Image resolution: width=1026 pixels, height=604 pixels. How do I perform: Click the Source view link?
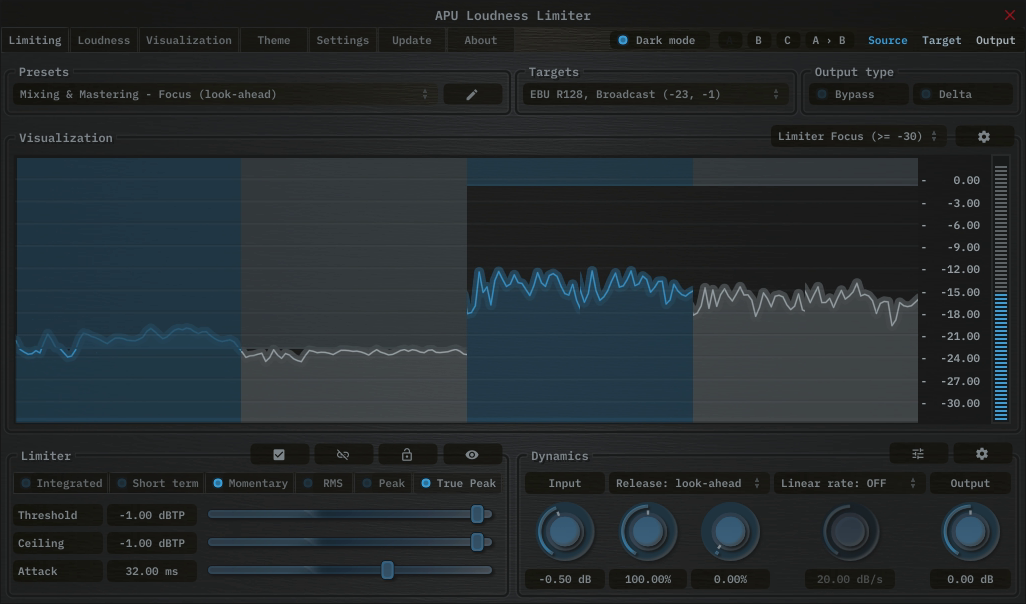tap(886, 40)
